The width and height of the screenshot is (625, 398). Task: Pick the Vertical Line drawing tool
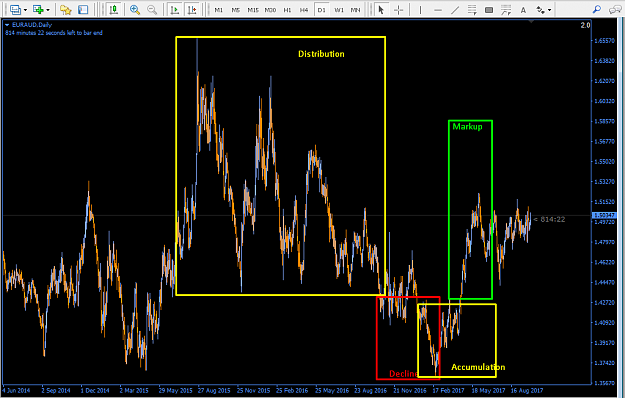tap(420, 10)
